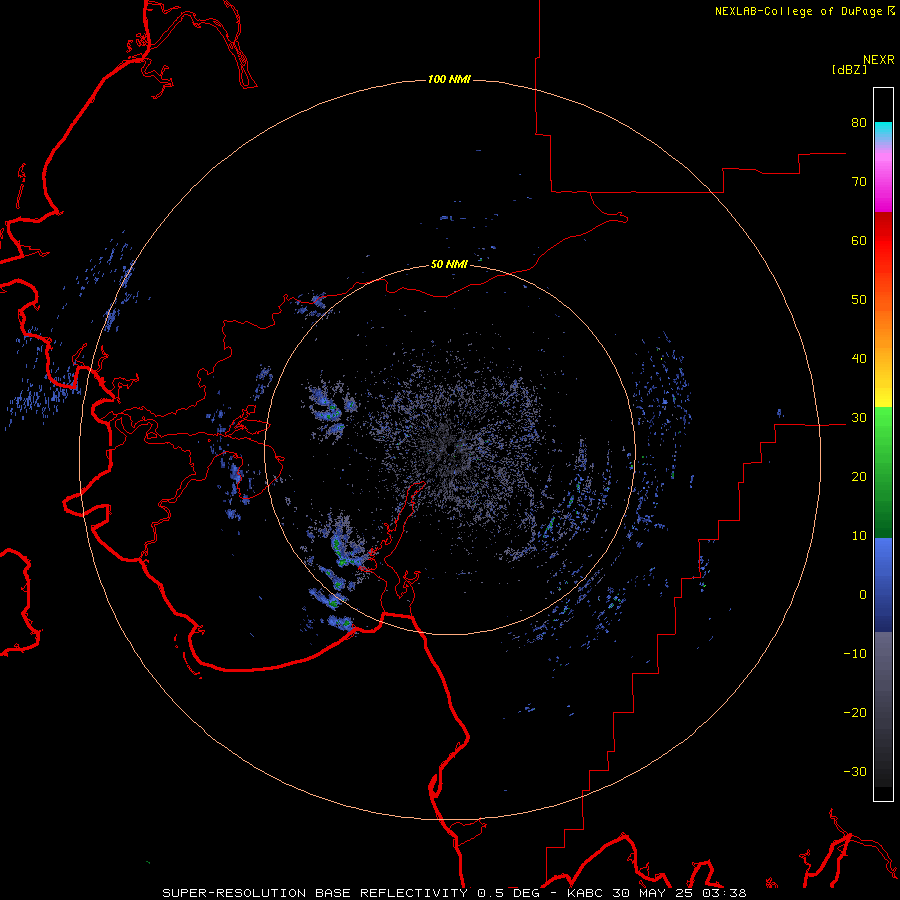Screen dimensions: 900x900
Task: Click the 50 value on dBZ scale
Action: tap(859, 300)
